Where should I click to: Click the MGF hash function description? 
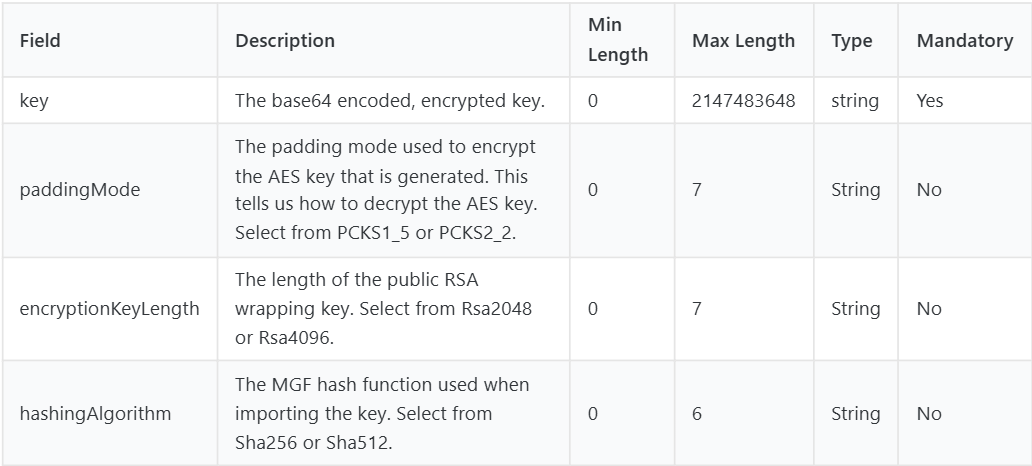pos(382,413)
